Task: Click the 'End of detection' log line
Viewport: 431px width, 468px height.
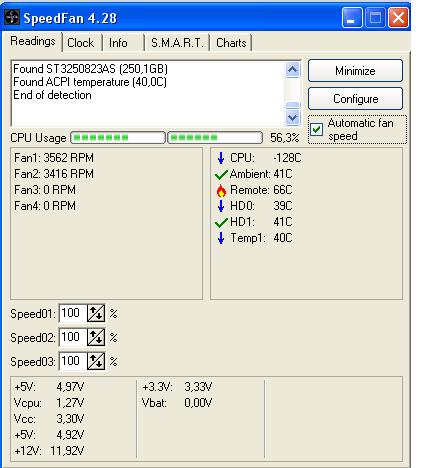Action: click(x=52, y=95)
